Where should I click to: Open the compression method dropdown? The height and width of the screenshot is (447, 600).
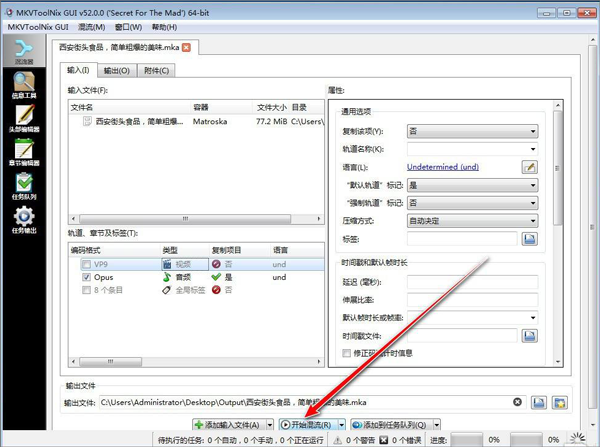(x=473, y=221)
